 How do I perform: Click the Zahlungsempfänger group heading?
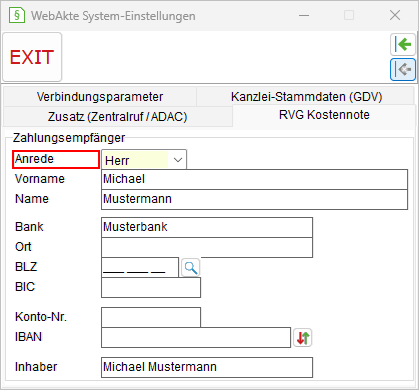point(69,138)
